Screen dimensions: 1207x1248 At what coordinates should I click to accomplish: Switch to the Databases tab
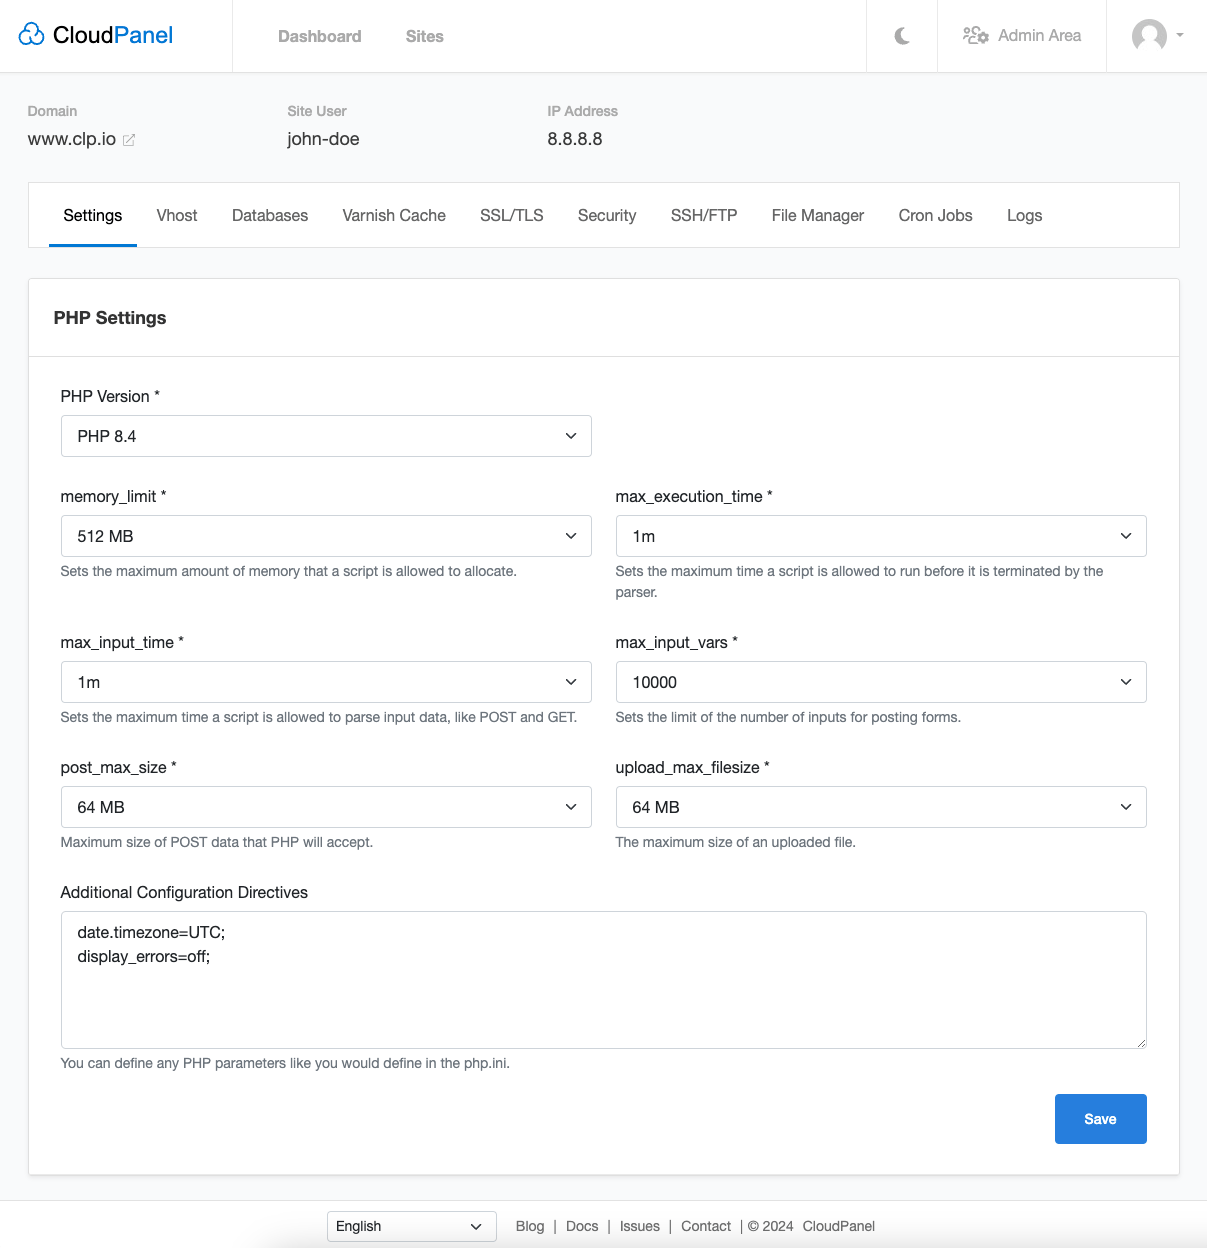pyautogui.click(x=270, y=215)
